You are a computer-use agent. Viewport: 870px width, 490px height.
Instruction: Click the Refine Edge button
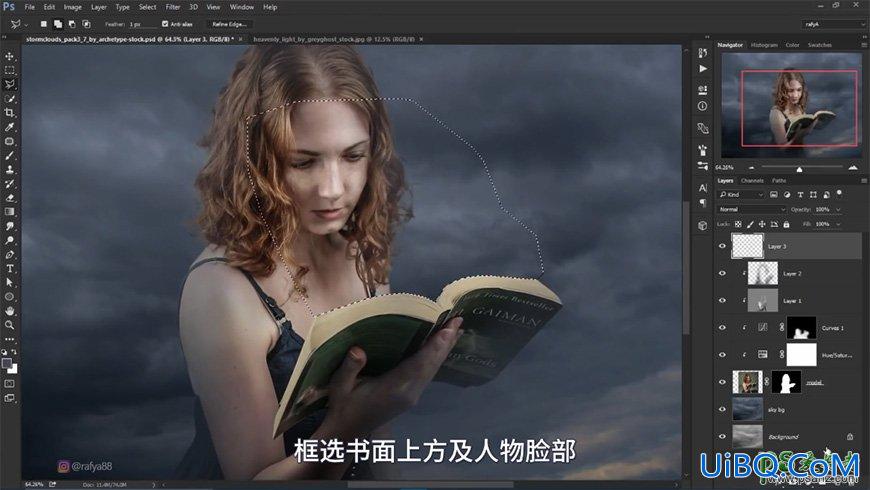229,24
